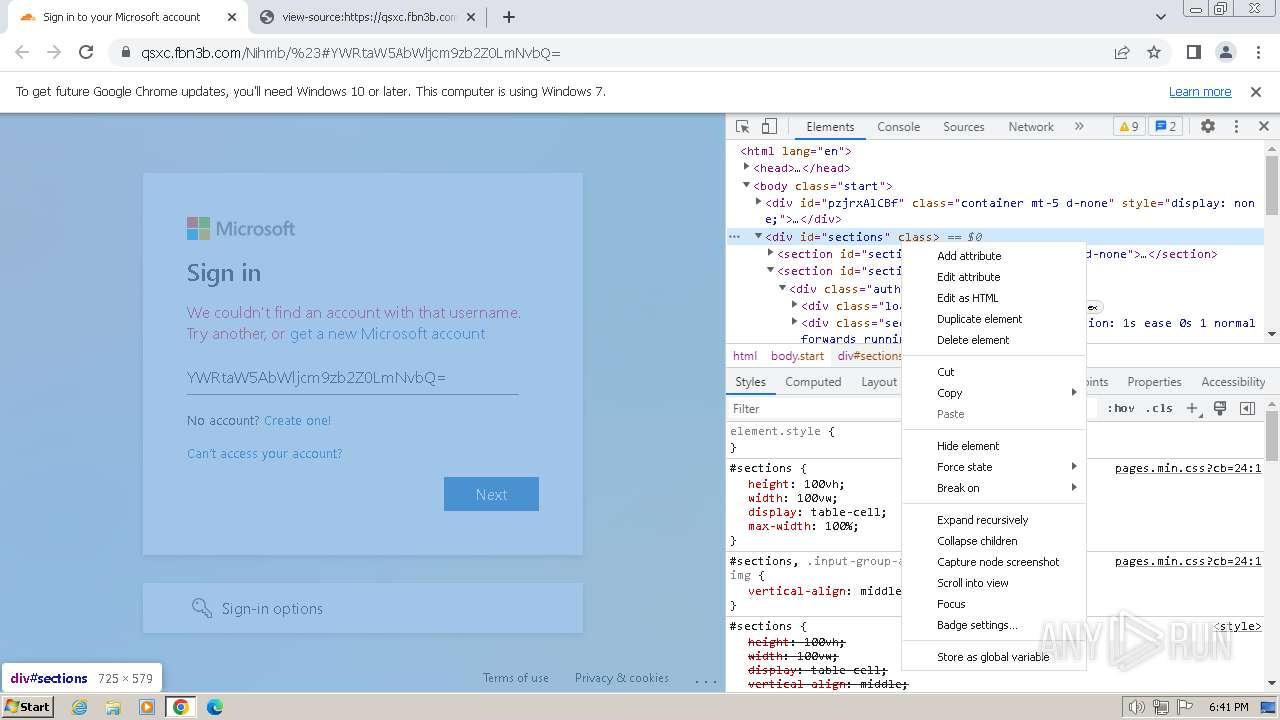The width and height of the screenshot is (1280, 720).
Task: Collapse the div class auth node
Action: click(x=782, y=289)
